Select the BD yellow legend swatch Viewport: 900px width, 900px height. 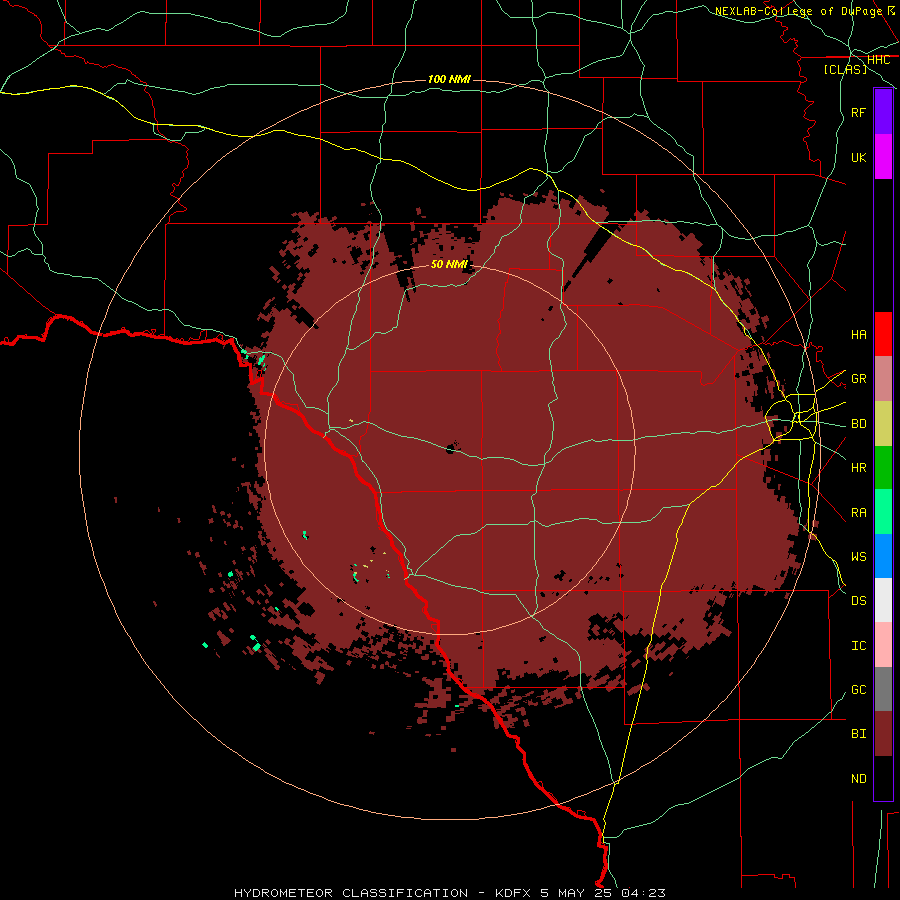[x=883, y=424]
